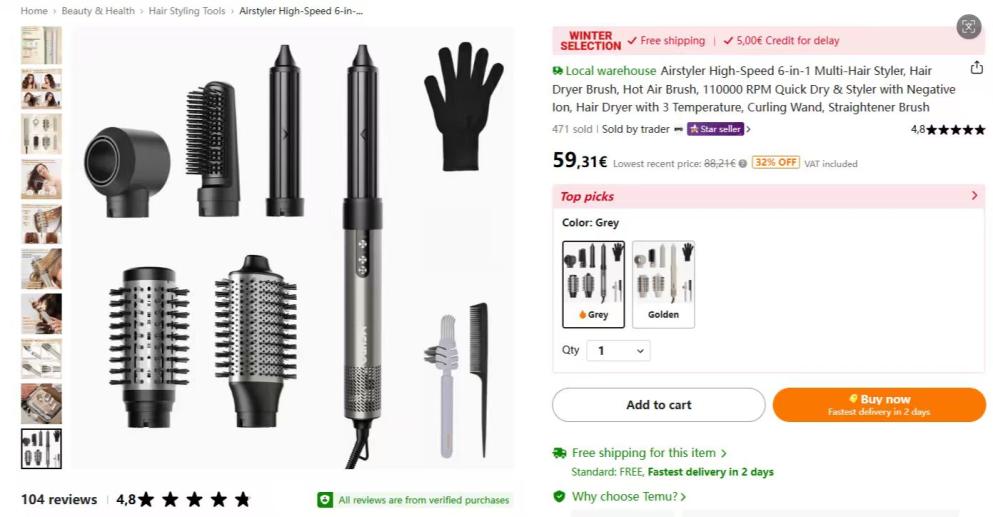The height and width of the screenshot is (517, 993).
Task: Click the 4,8 star rating near title
Action: point(948,130)
